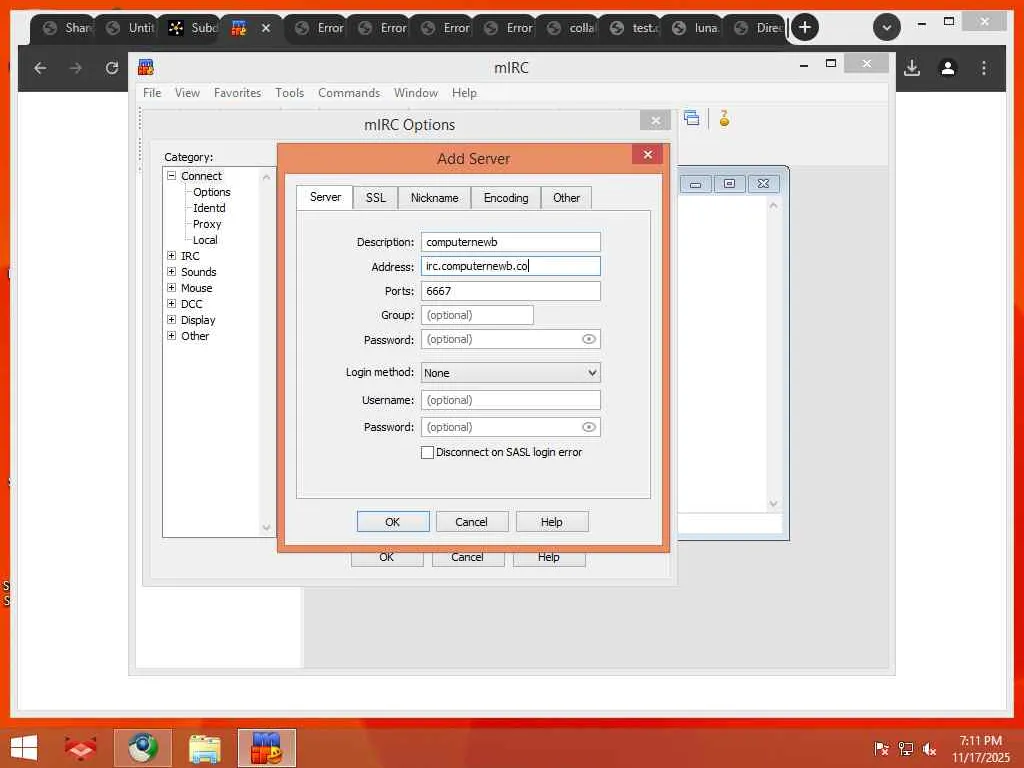Screen dimensions: 1024x768
Task: Click the Description input field
Action: click(511, 242)
